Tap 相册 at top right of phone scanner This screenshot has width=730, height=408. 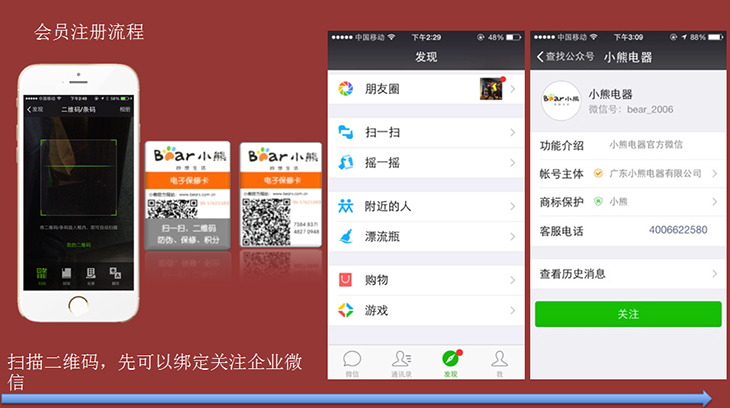click(x=125, y=109)
